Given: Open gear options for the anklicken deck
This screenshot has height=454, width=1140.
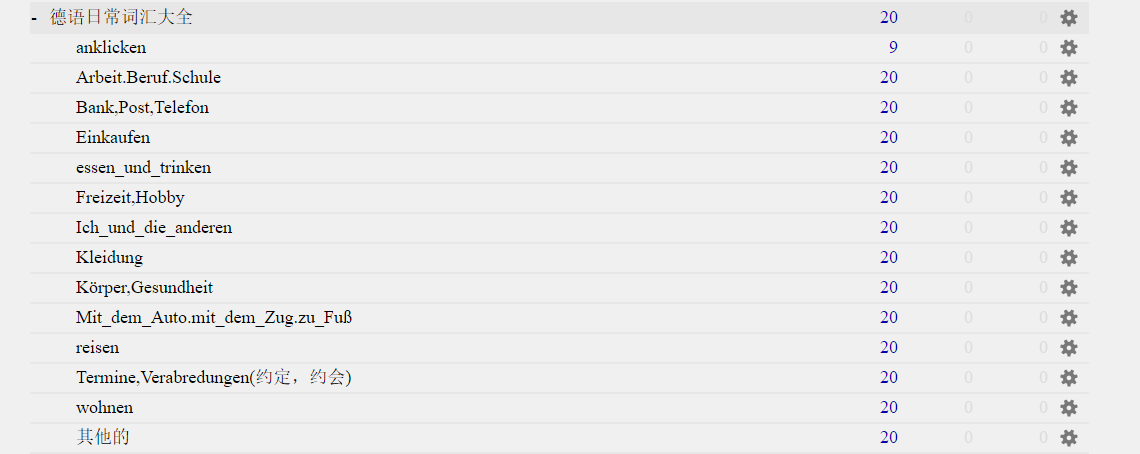Looking at the screenshot, I should click(1068, 48).
